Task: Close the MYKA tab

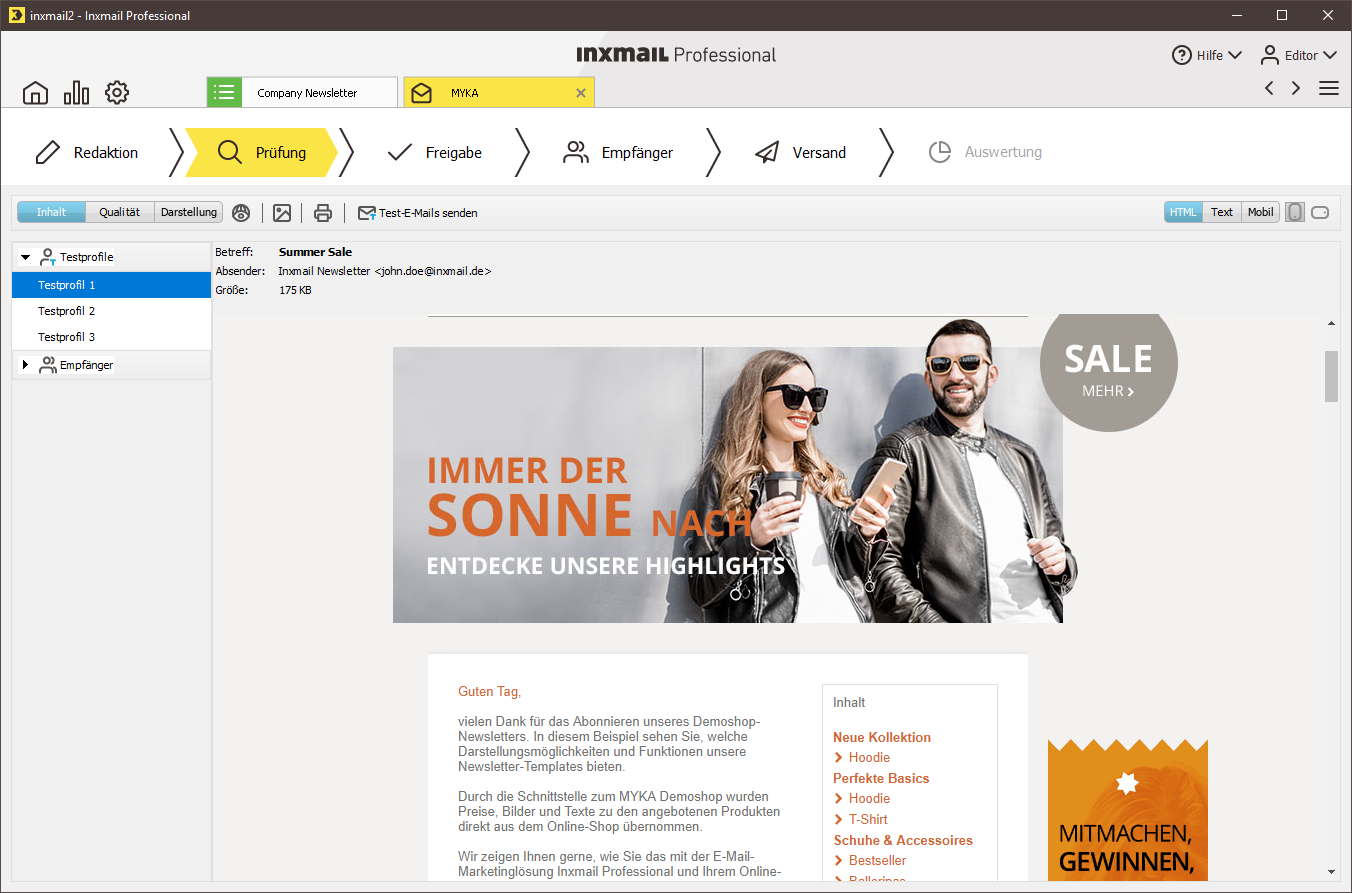Action: pyautogui.click(x=581, y=93)
